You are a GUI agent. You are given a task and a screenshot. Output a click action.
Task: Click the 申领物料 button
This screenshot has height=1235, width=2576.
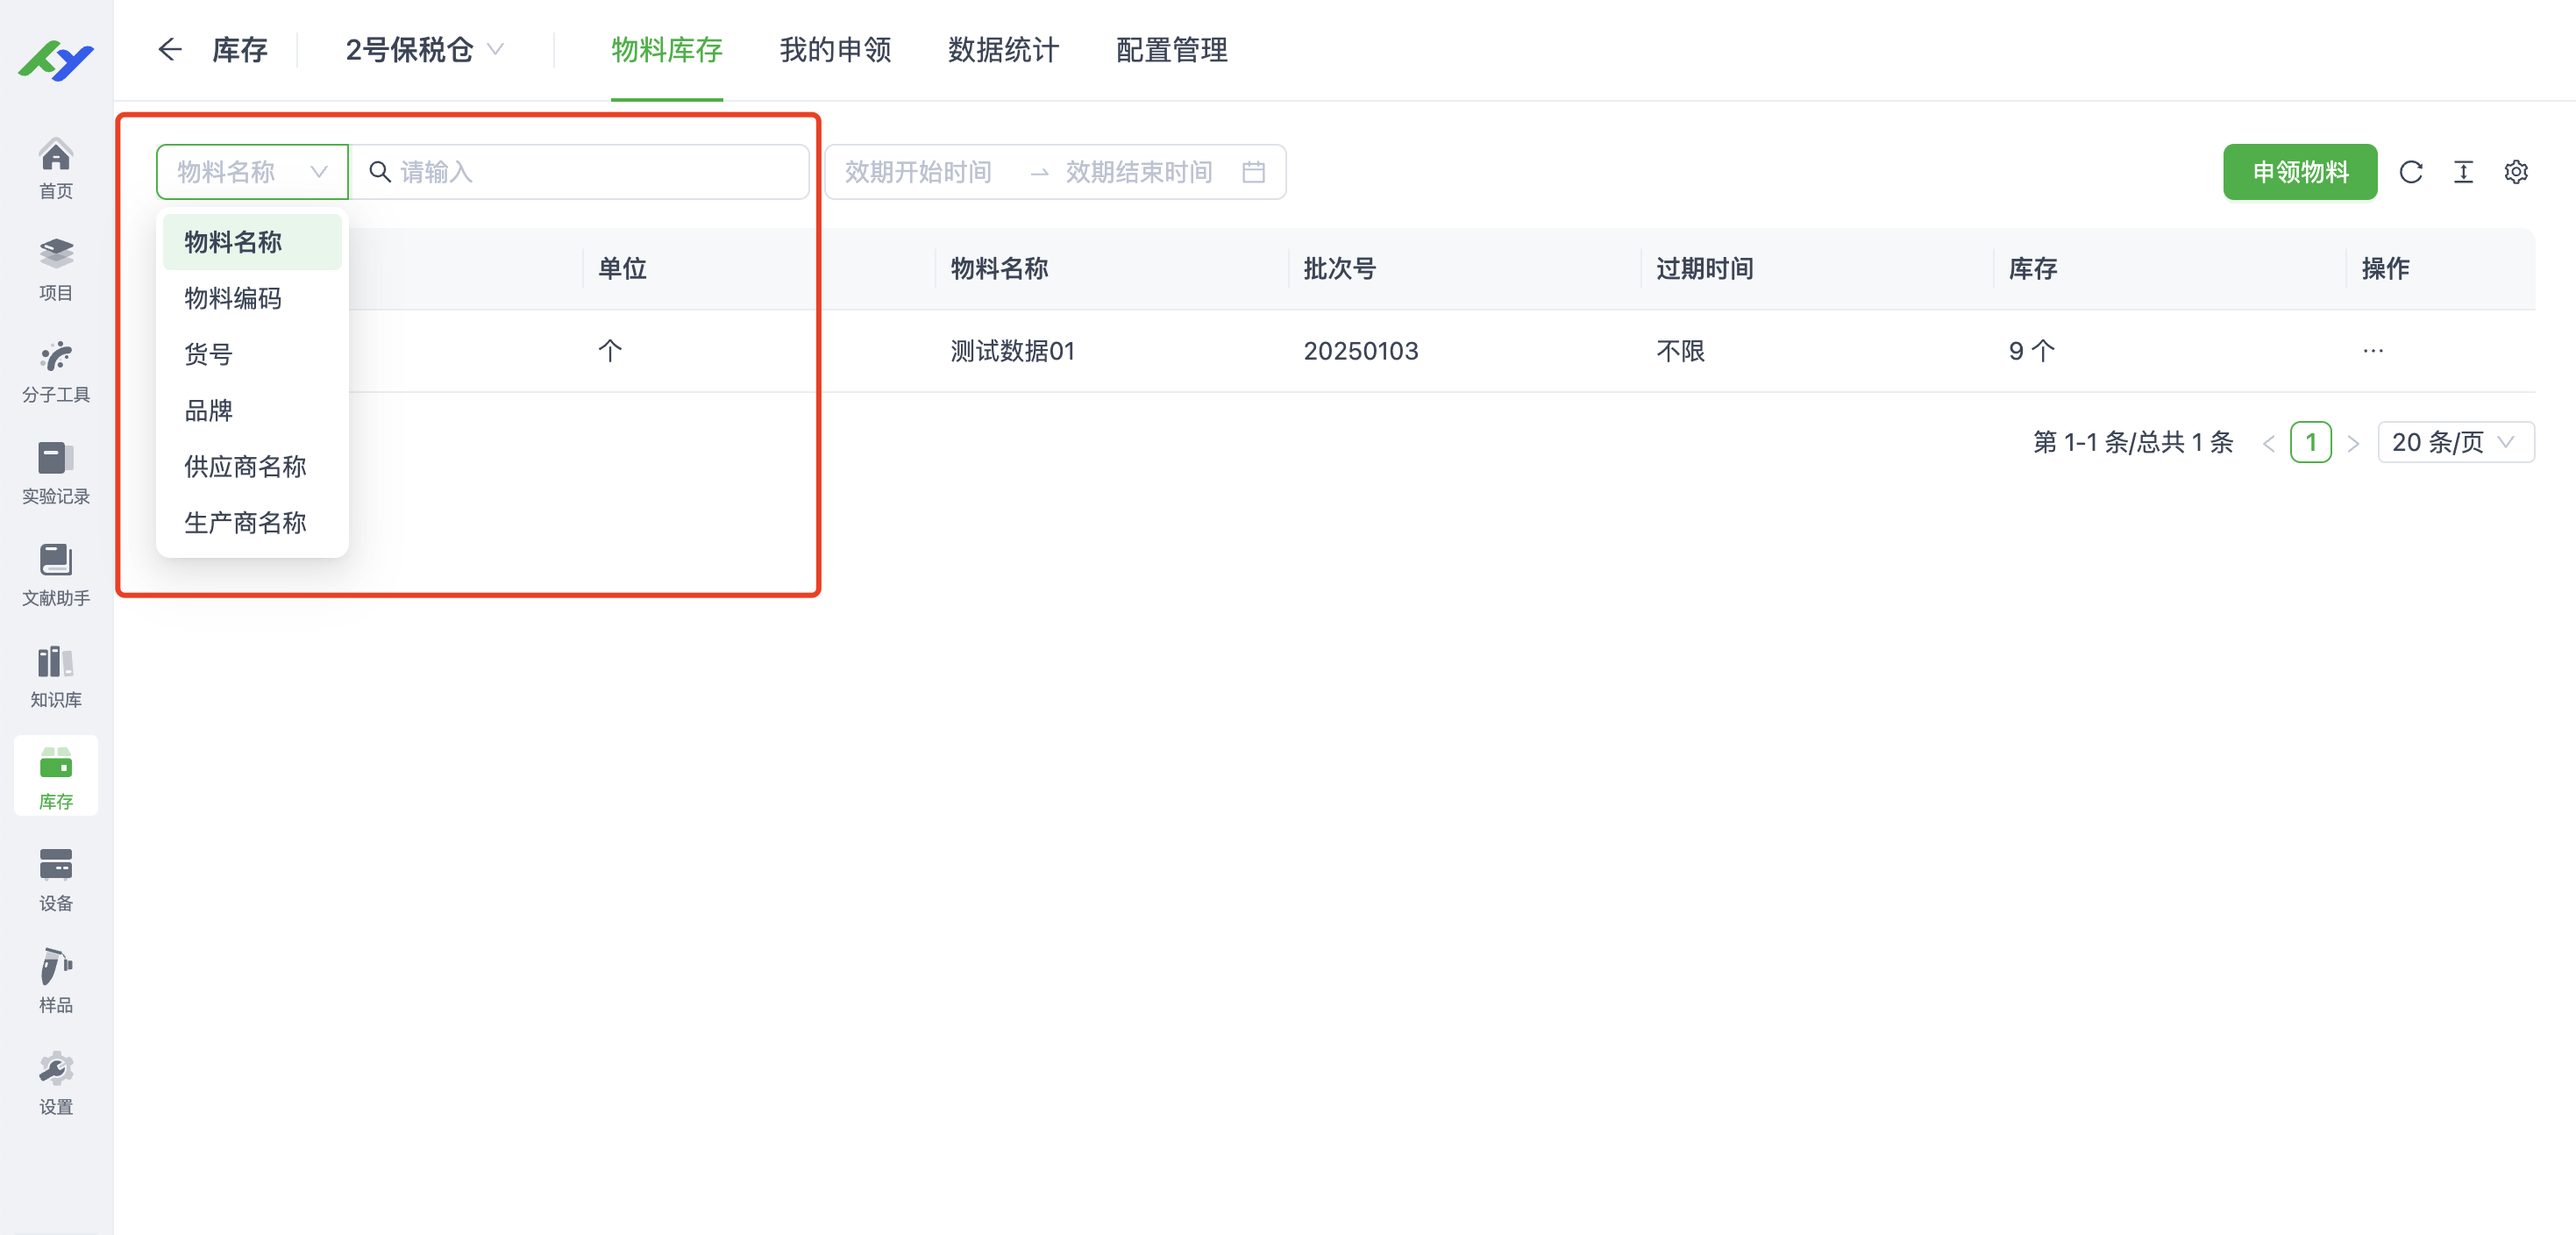(x=2299, y=172)
